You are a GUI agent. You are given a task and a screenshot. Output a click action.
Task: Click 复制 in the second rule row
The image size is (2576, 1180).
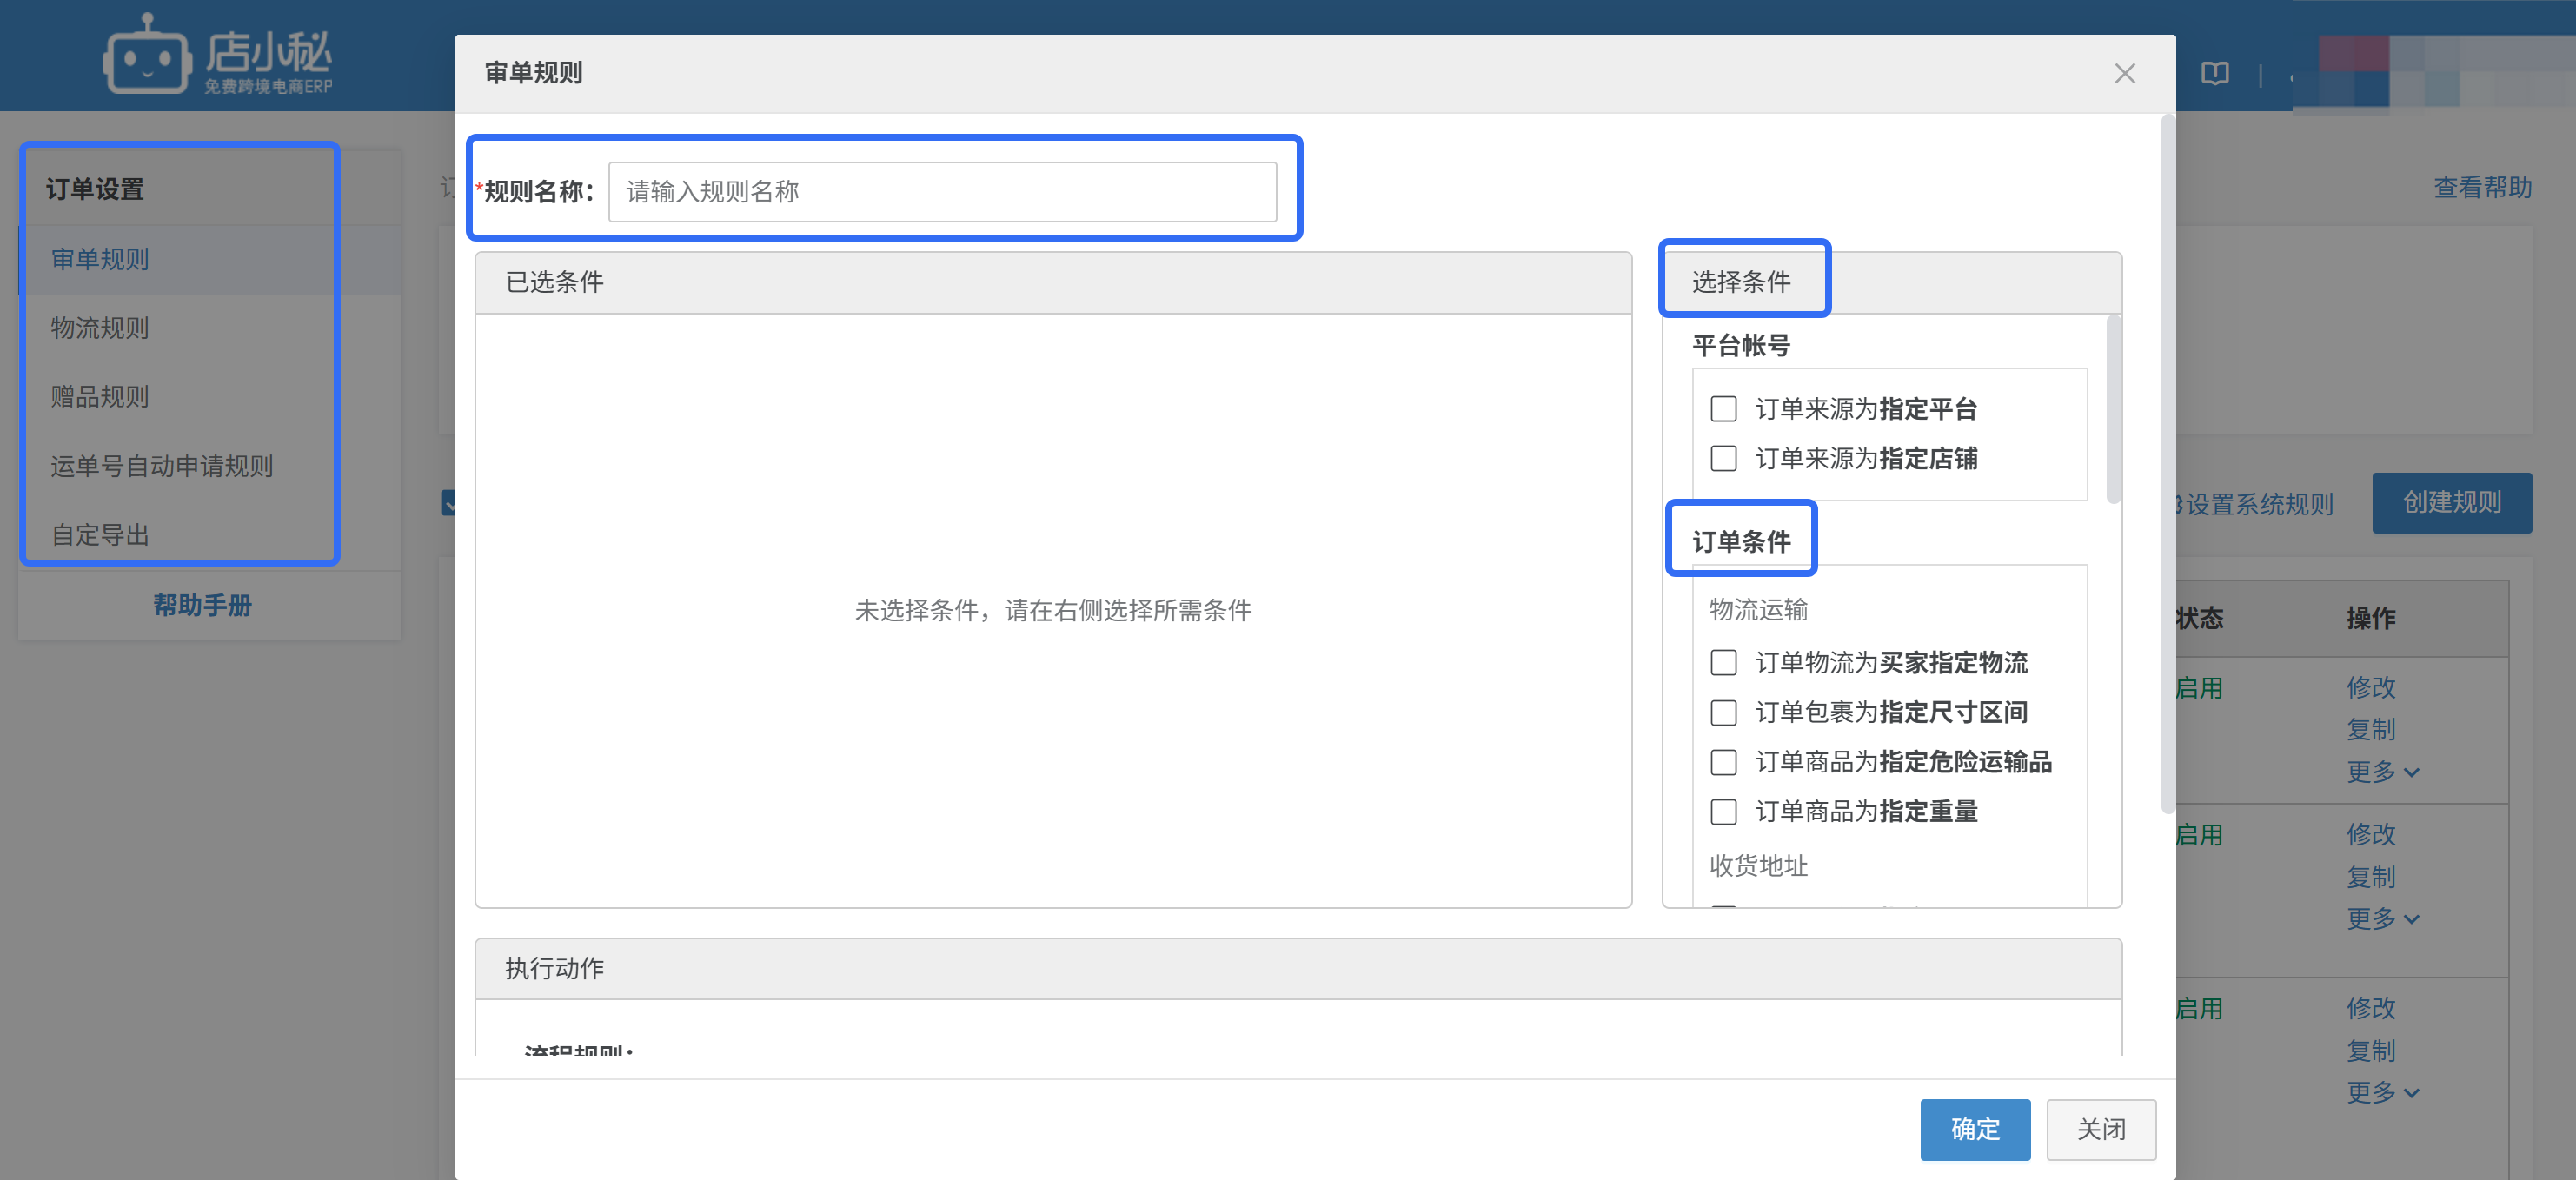tap(2371, 877)
